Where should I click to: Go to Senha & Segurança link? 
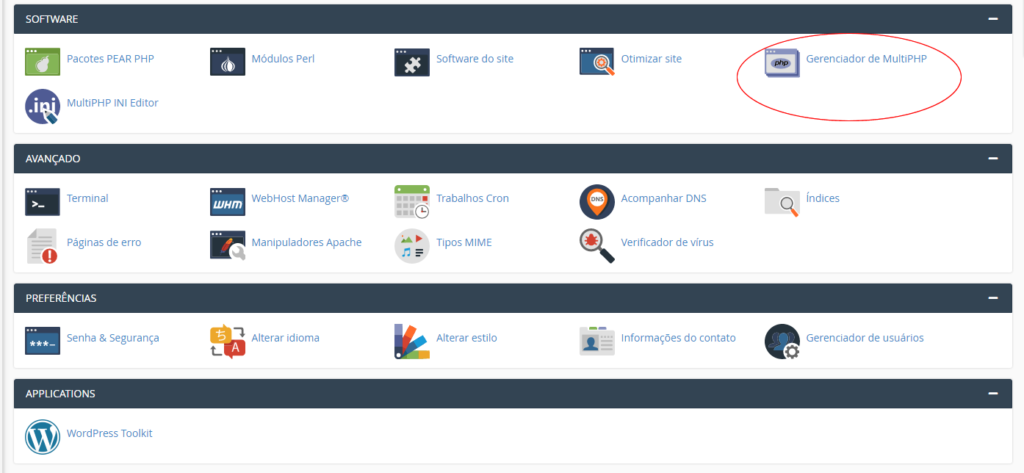click(x=112, y=338)
